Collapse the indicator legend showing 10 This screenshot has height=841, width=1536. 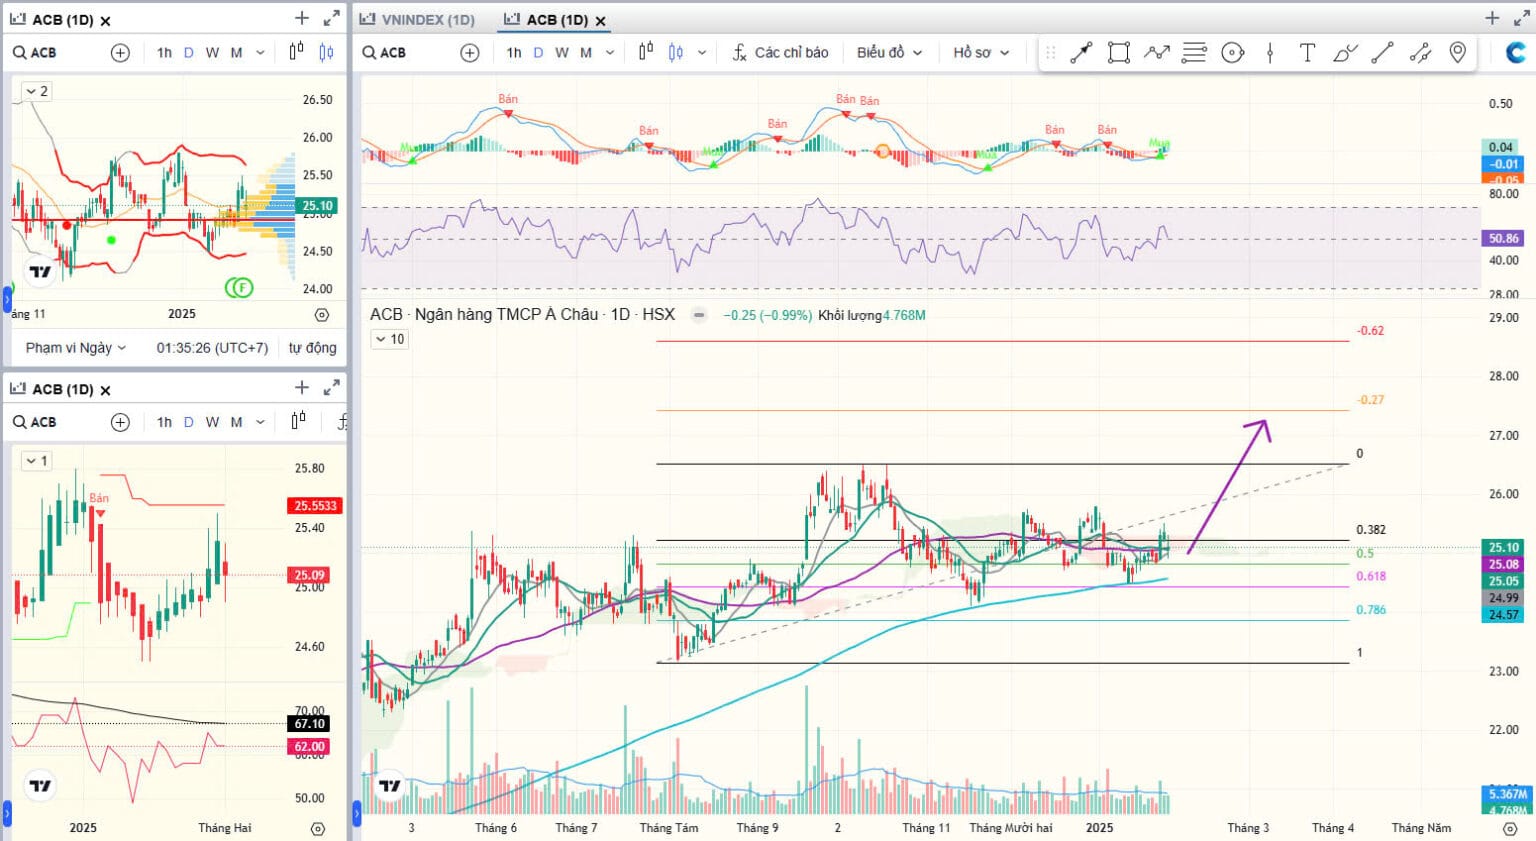coord(389,339)
